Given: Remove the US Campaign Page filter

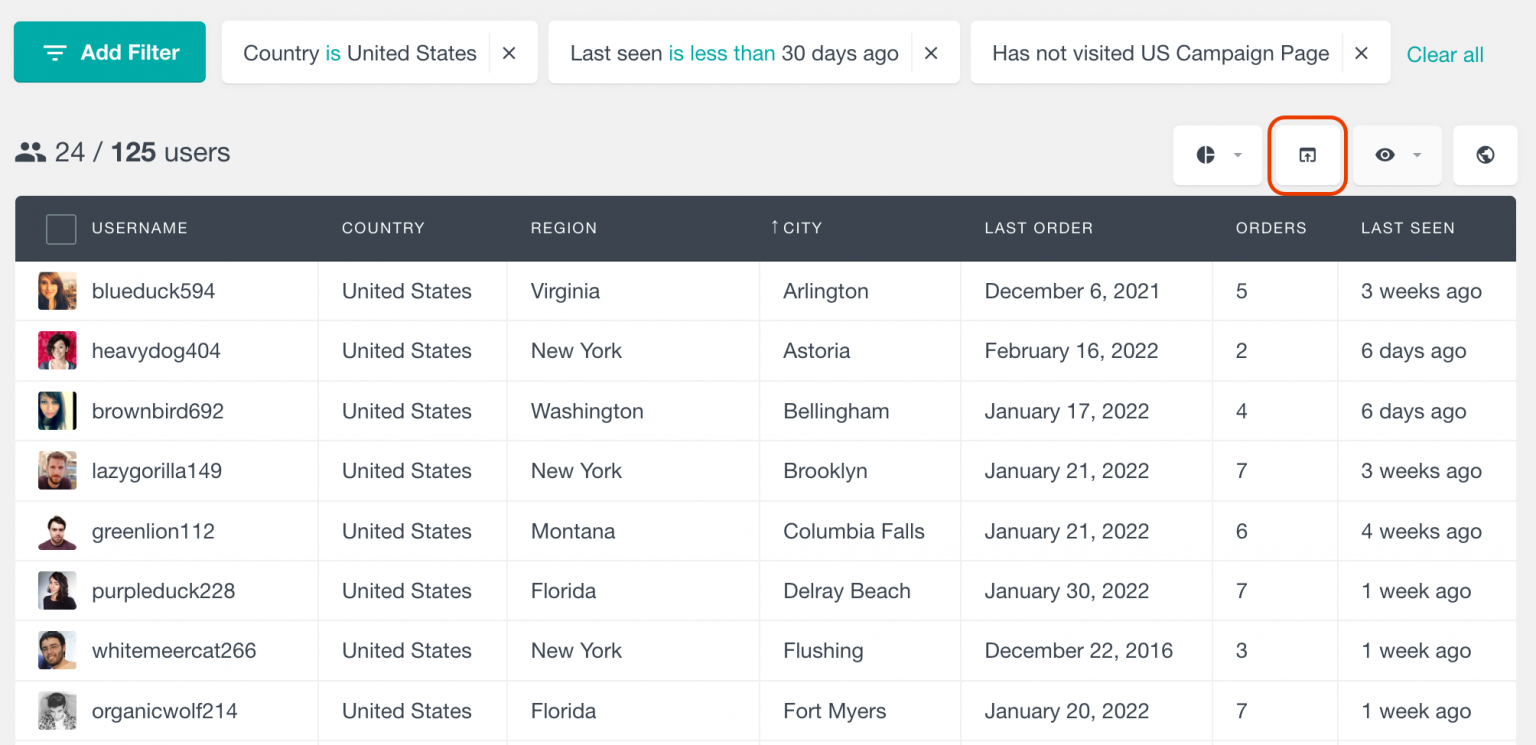Looking at the screenshot, I should [1361, 53].
